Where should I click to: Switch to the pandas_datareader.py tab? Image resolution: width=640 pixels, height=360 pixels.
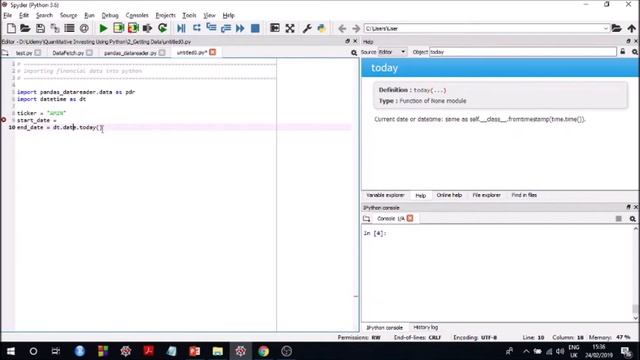[x=130, y=53]
